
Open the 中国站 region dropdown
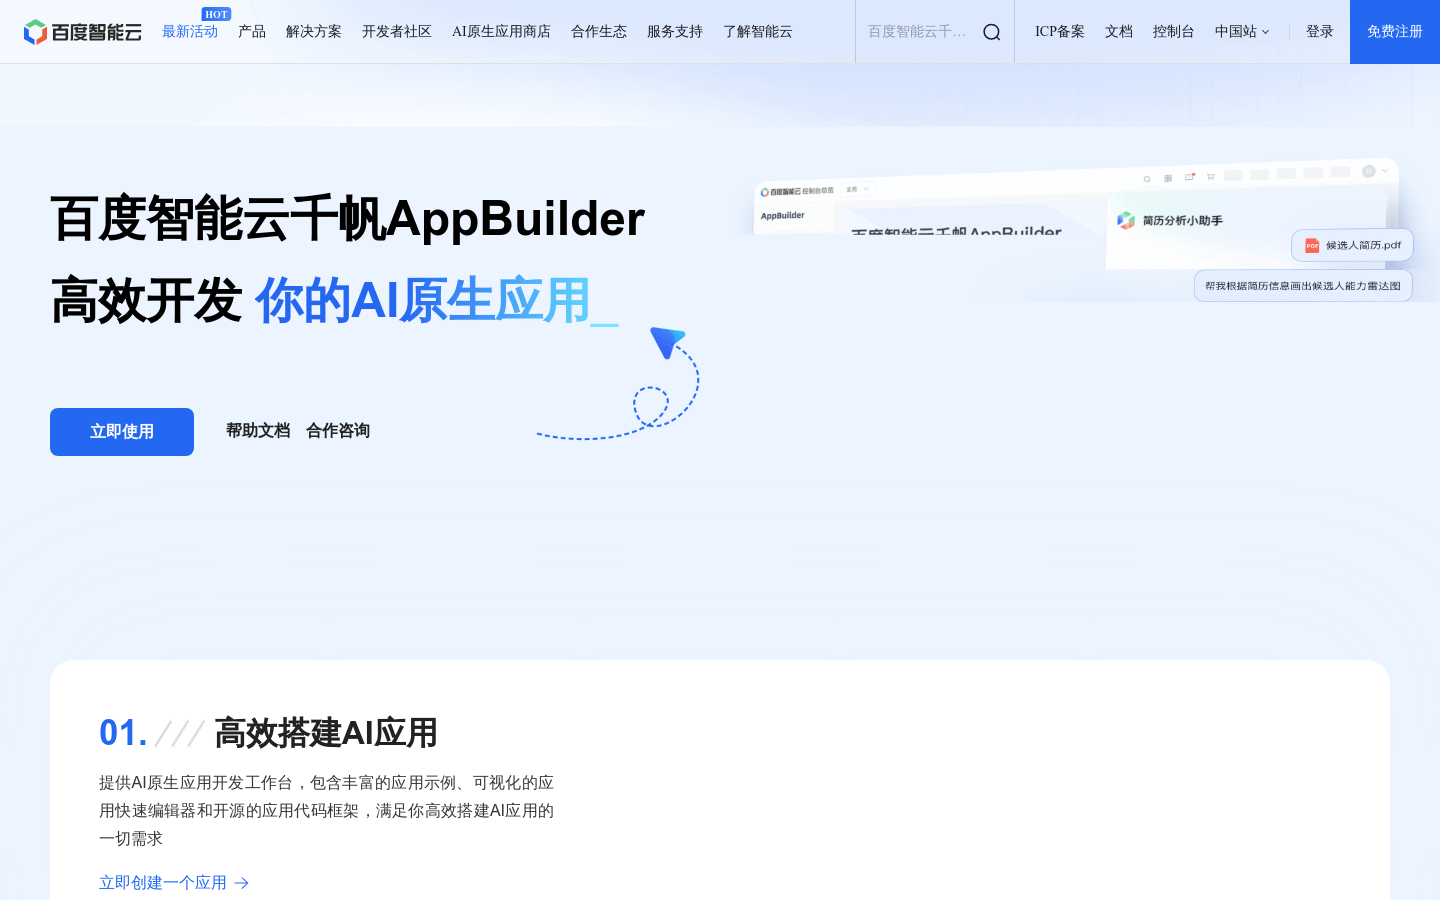point(1242,31)
